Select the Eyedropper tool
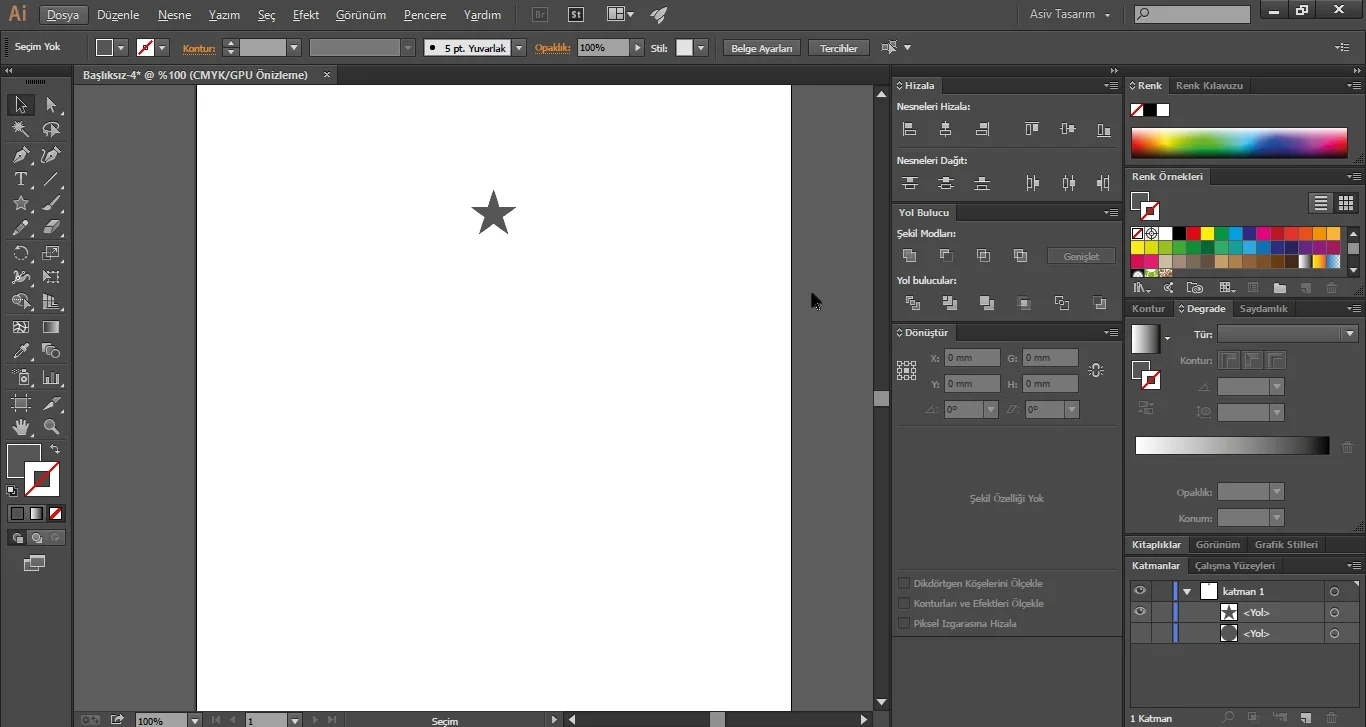Image resolution: width=1366 pixels, height=727 pixels. coord(20,351)
